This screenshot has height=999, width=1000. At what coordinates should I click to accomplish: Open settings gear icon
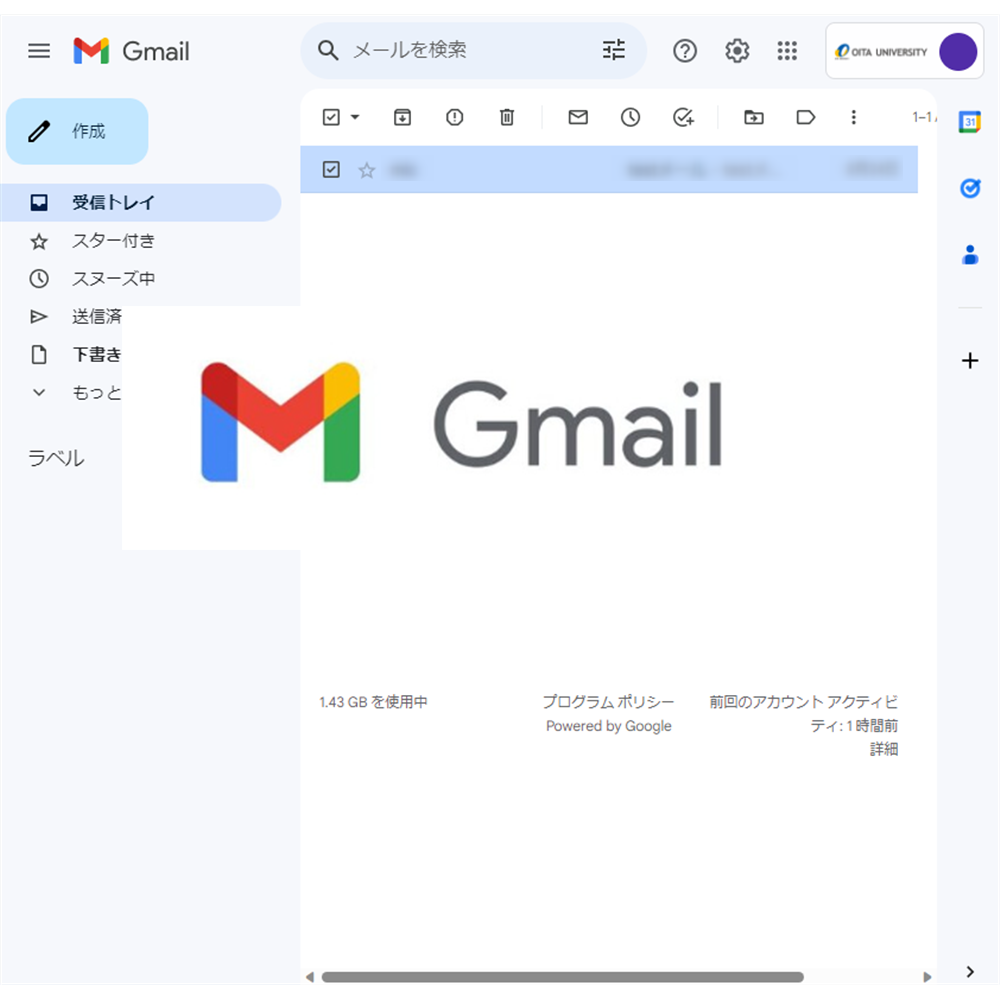pos(737,50)
